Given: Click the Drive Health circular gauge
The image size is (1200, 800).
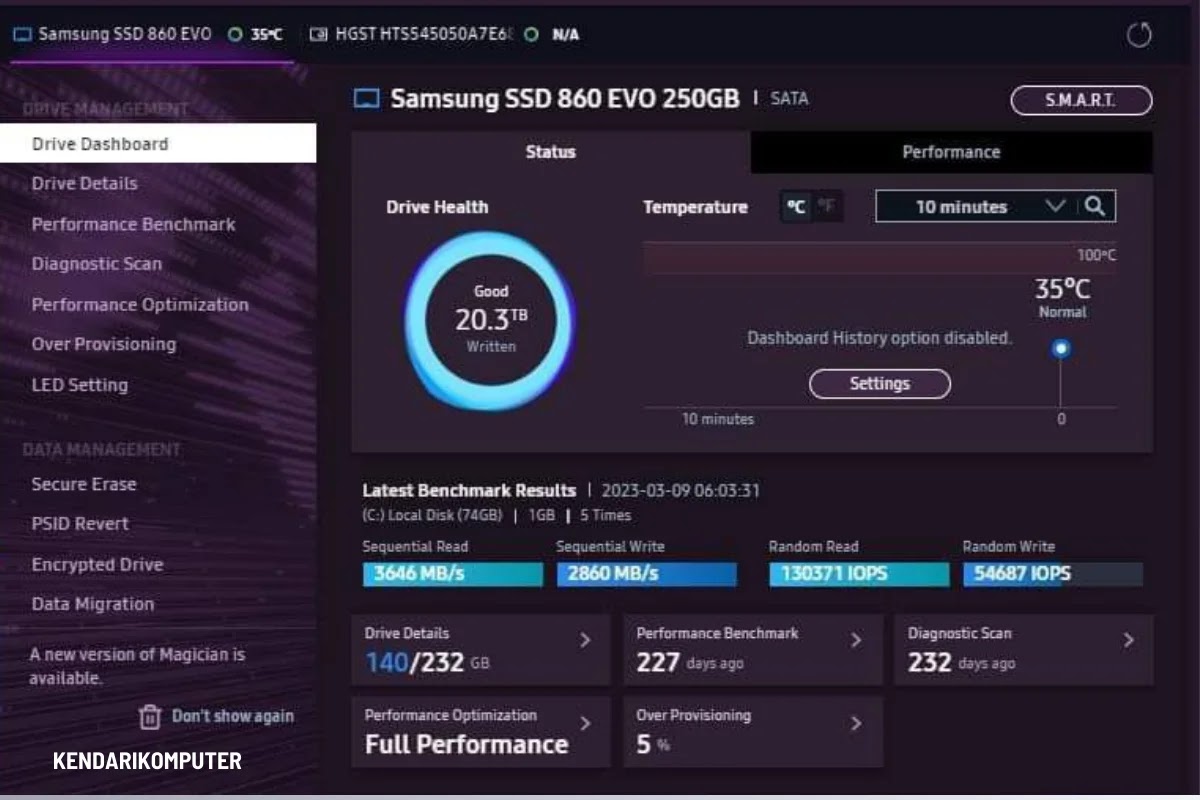Looking at the screenshot, I should coord(490,320).
